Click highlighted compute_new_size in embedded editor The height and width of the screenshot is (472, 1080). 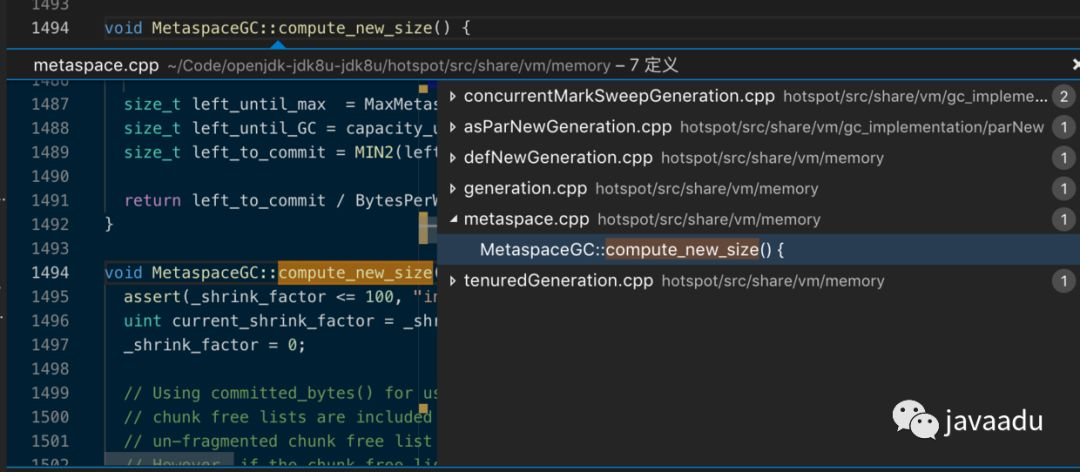click(356, 273)
